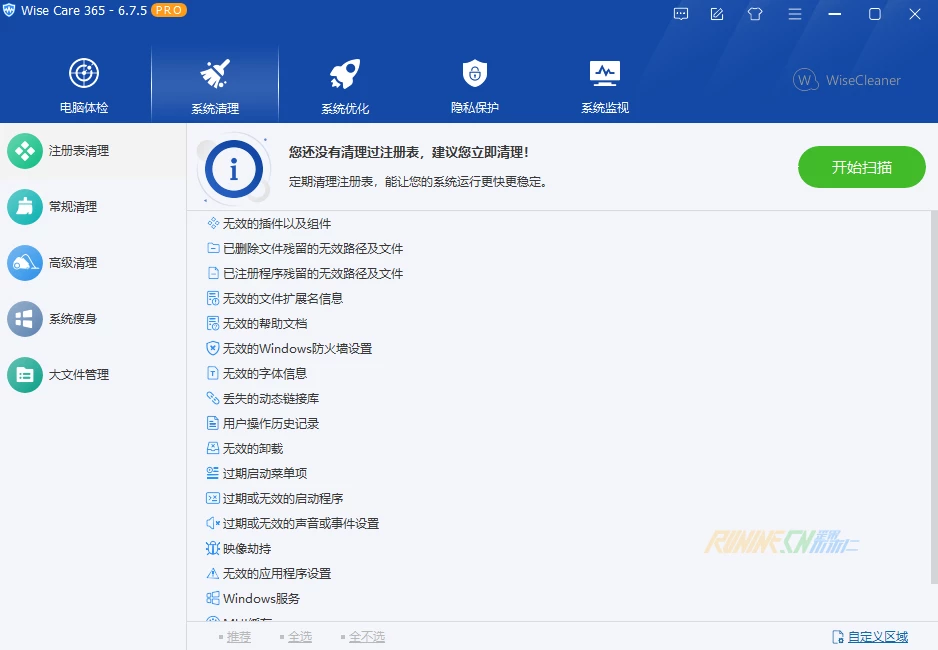Click the edit note icon in title bar
The width and height of the screenshot is (938, 650).
click(717, 14)
